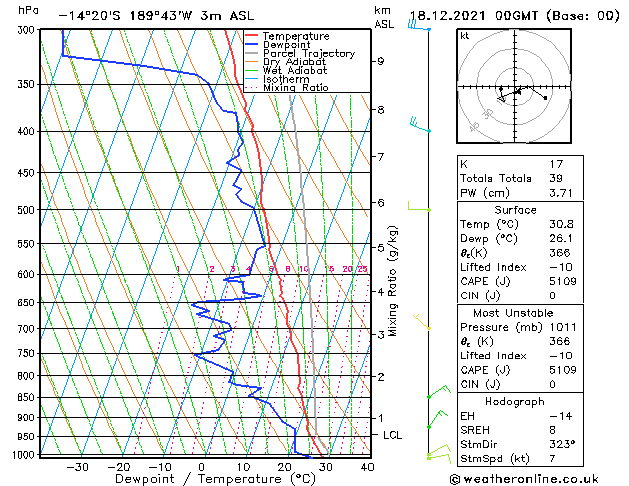Image resolution: width=629 pixels, height=486 pixels.
Task: Click the km ASL altitude header
Action: pos(384,17)
